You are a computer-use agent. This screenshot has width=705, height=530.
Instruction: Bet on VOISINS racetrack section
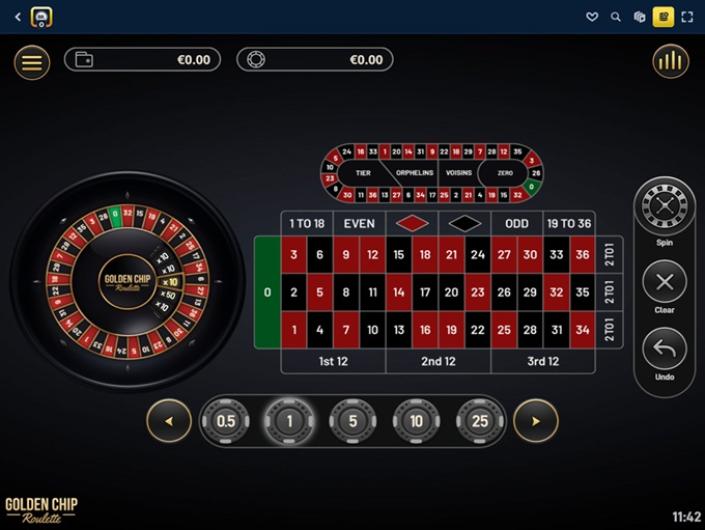[459, 173]
